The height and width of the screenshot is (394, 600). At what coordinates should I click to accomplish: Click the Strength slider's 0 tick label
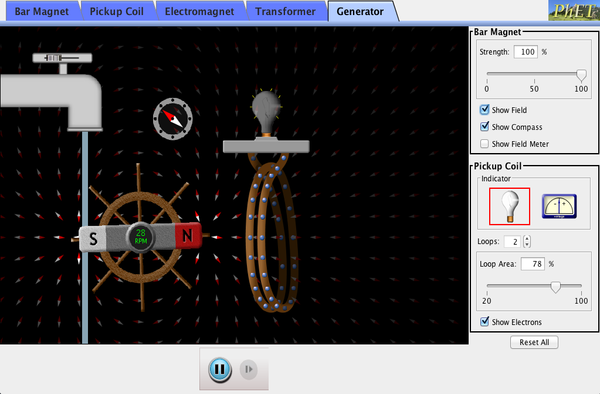point(487,89)
